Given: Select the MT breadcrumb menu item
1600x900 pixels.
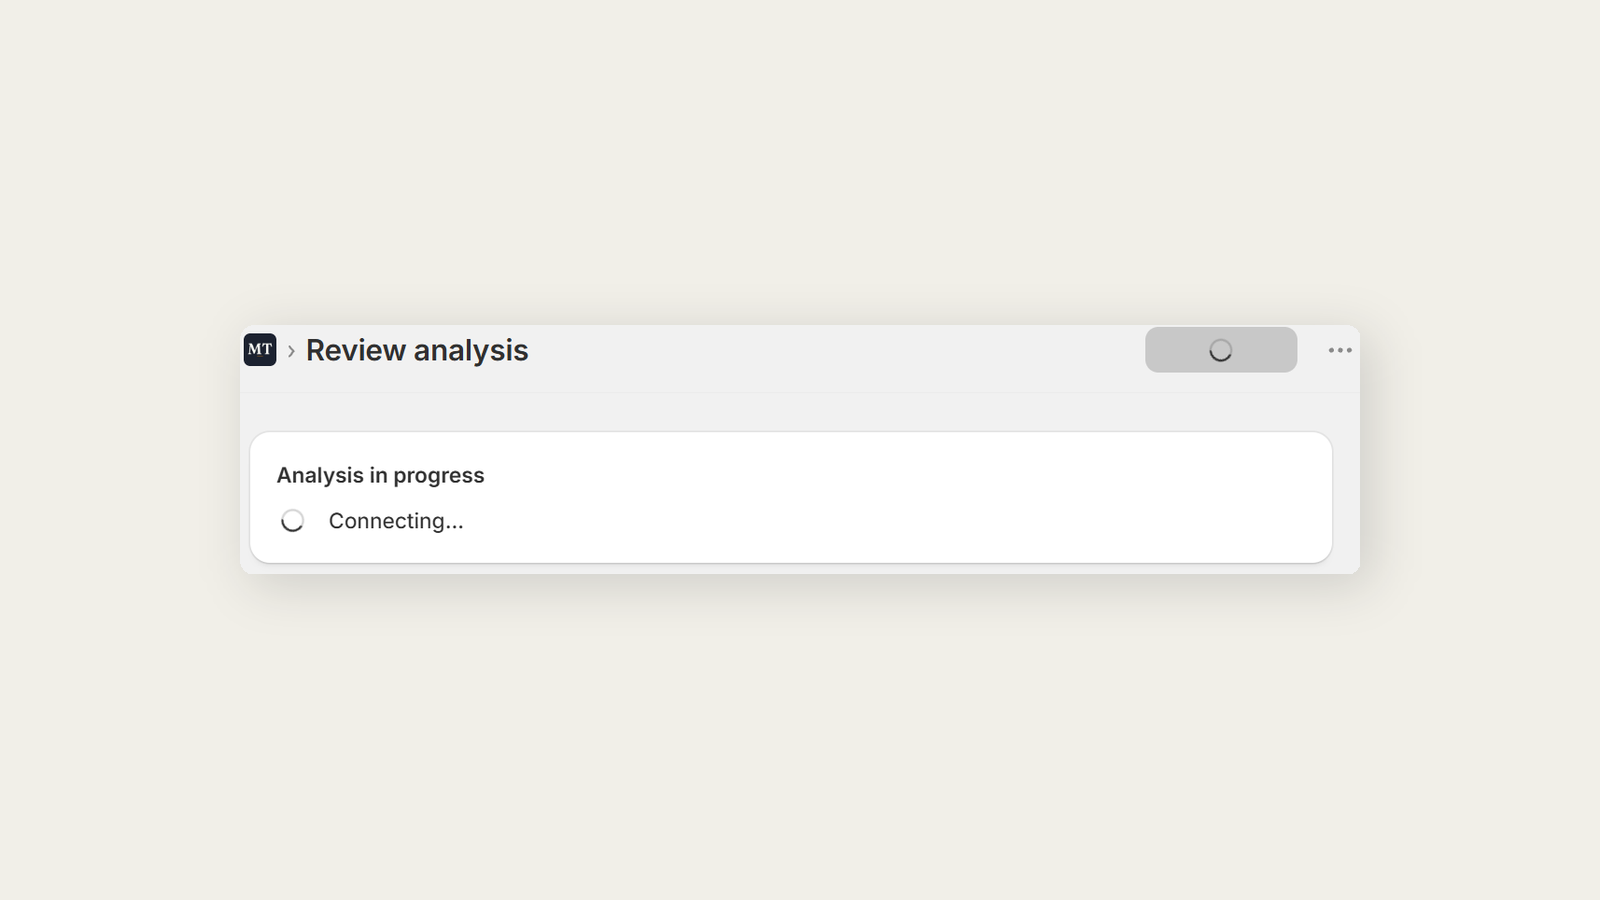Looking at the screenshot, I should click(x=260, y=350).
